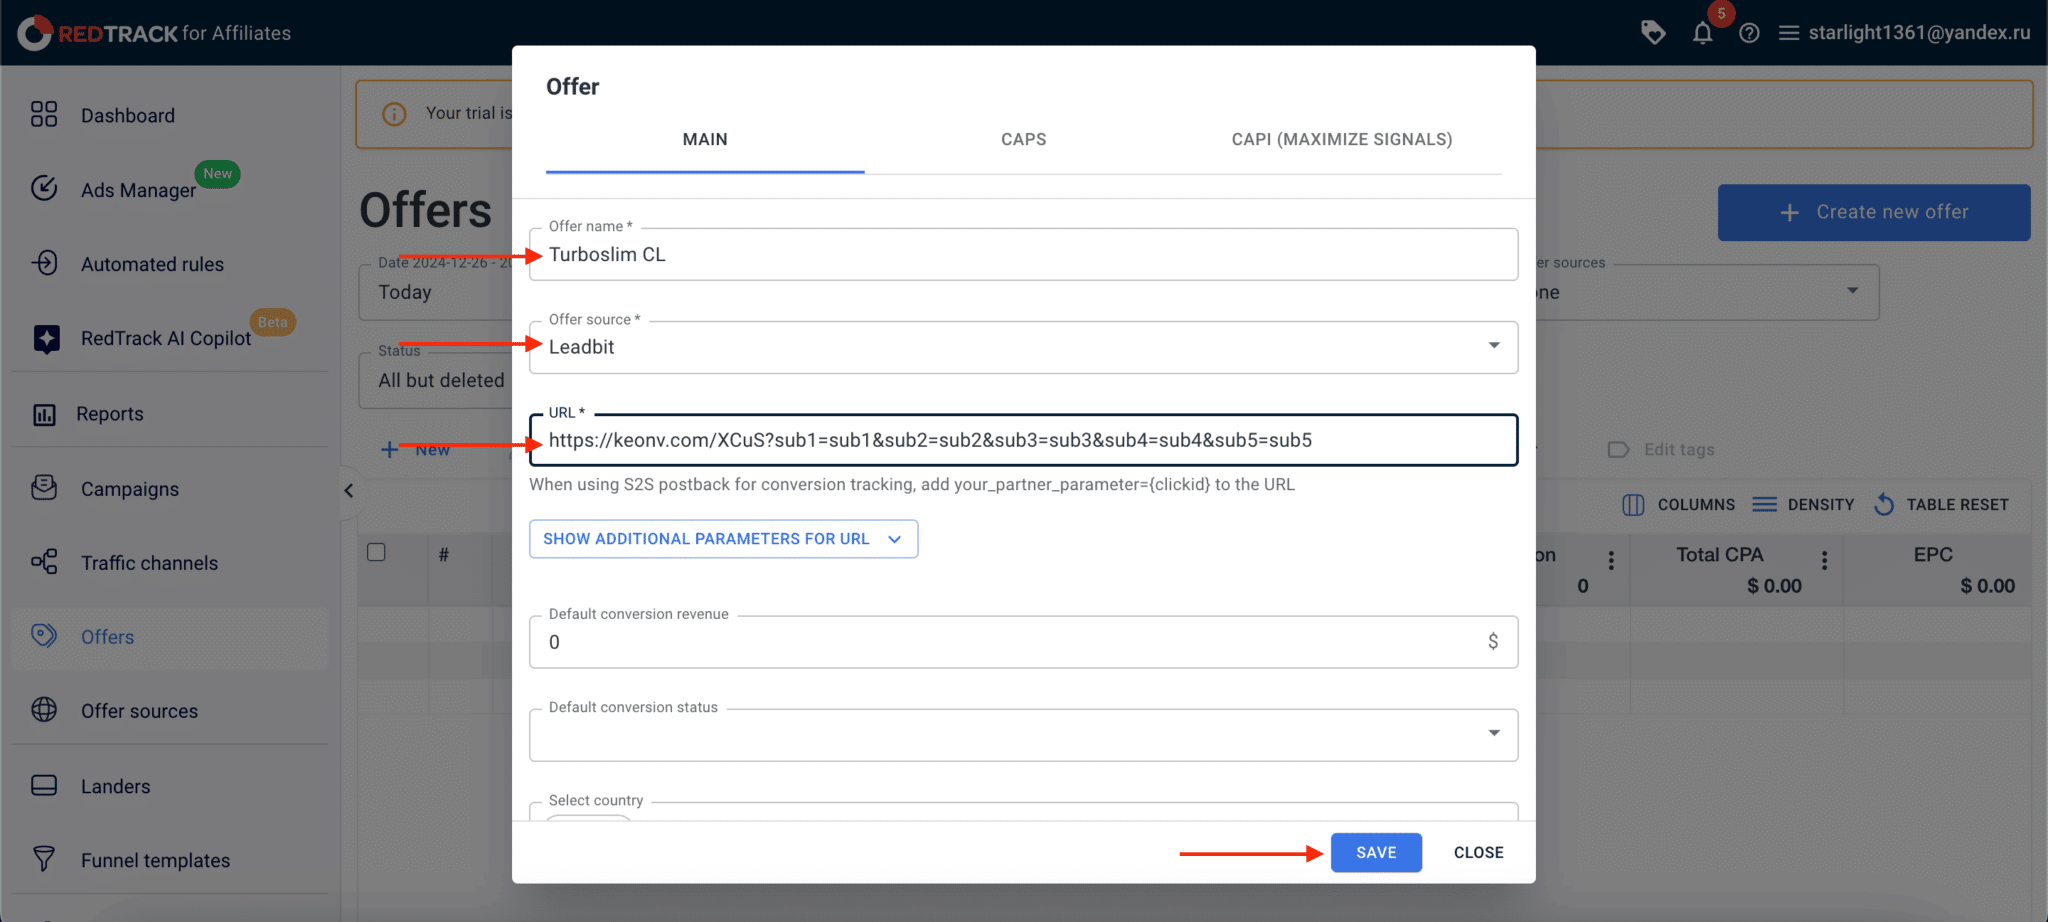This screenshot has width=2048, height=922.
Task: Toggle the select-all checkbox in table header
Action: click(x=376, y=553)
